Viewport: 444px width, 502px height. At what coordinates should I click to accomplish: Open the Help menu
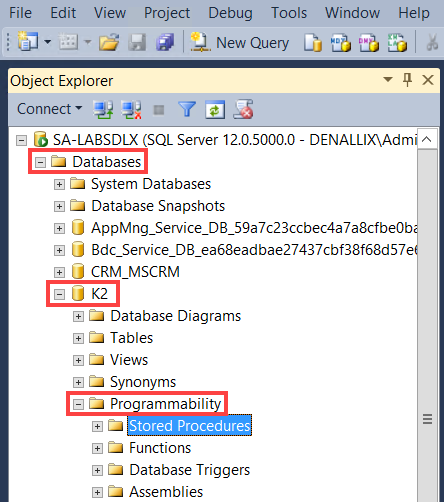point(414,13)
